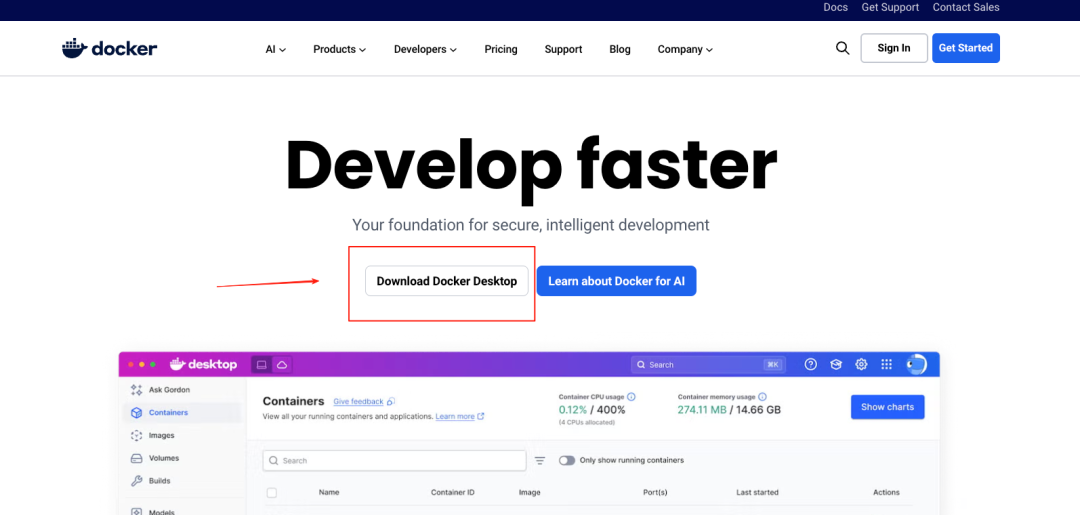Click the Actions column header
The height and width of the screenshot is (515, 1080).
coord(886,492)
